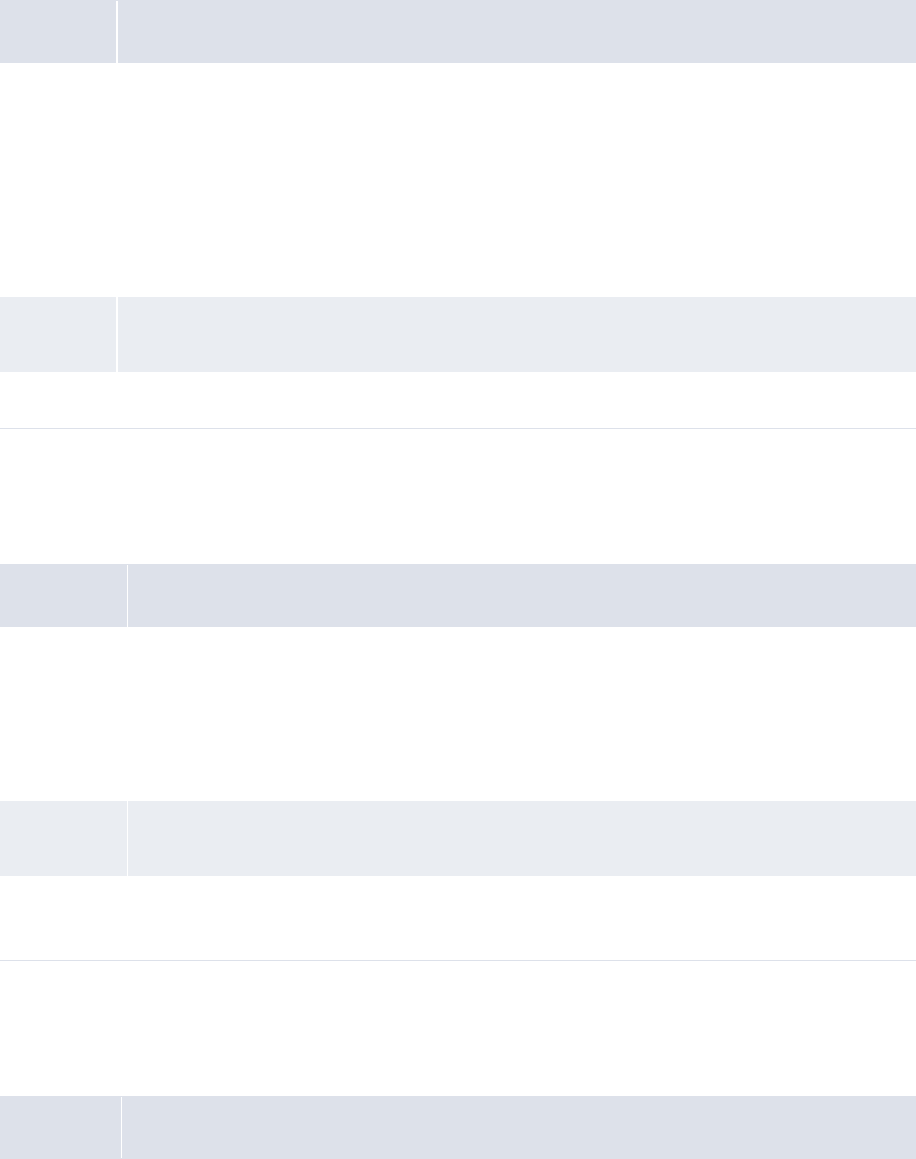Viewport: 916px width, 1159px height.
Task: Click column divider in fourth, lighter shaded row
Action: coord(127,838)
